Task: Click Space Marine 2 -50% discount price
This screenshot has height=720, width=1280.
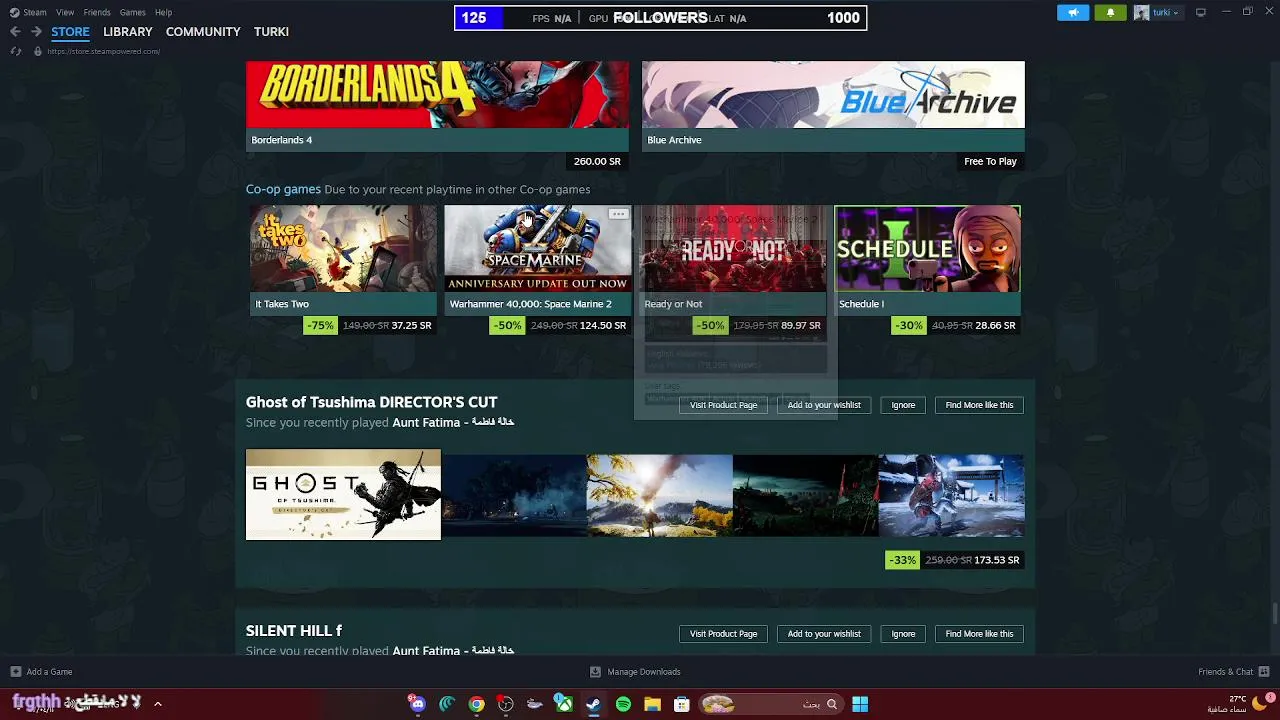Action: [x=560, y=325]
